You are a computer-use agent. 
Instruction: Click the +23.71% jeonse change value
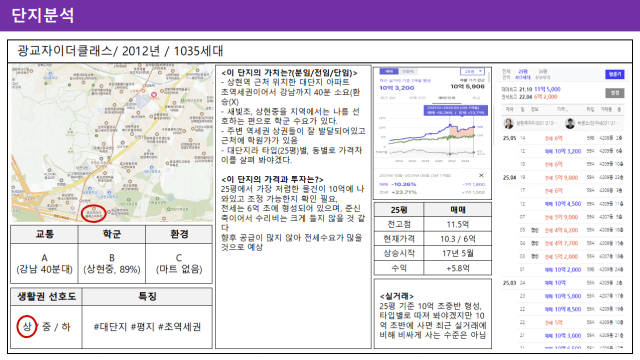tap(404, 192)
